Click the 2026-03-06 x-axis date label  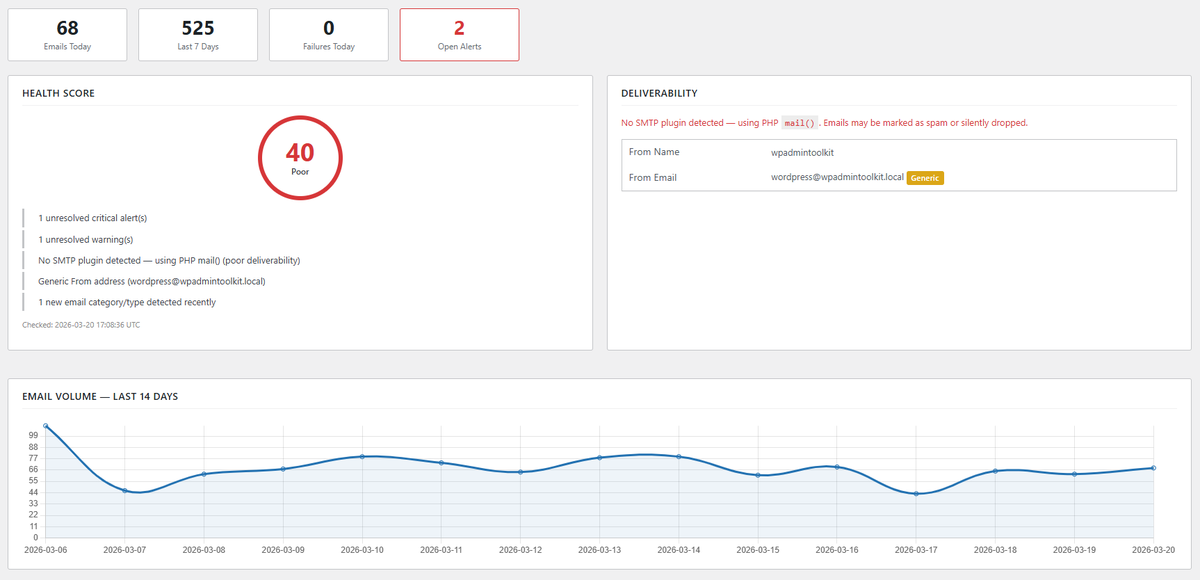pyautogui.click(x=48, y=549)
